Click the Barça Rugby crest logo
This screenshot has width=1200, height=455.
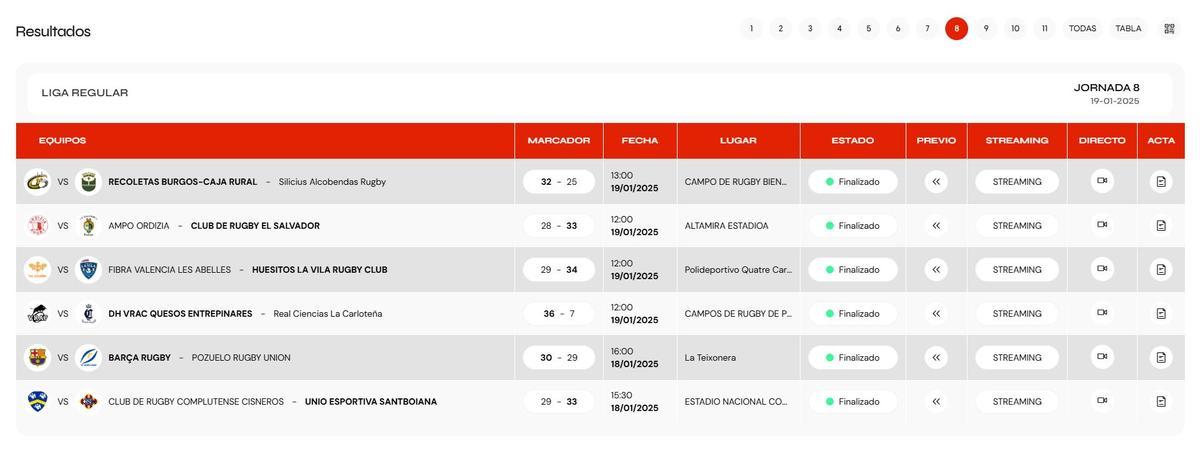[38, 358]
